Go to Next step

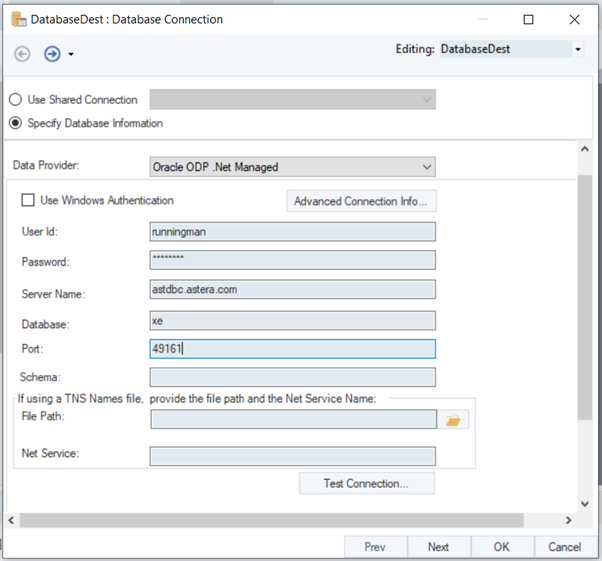(x=438, y=547)
